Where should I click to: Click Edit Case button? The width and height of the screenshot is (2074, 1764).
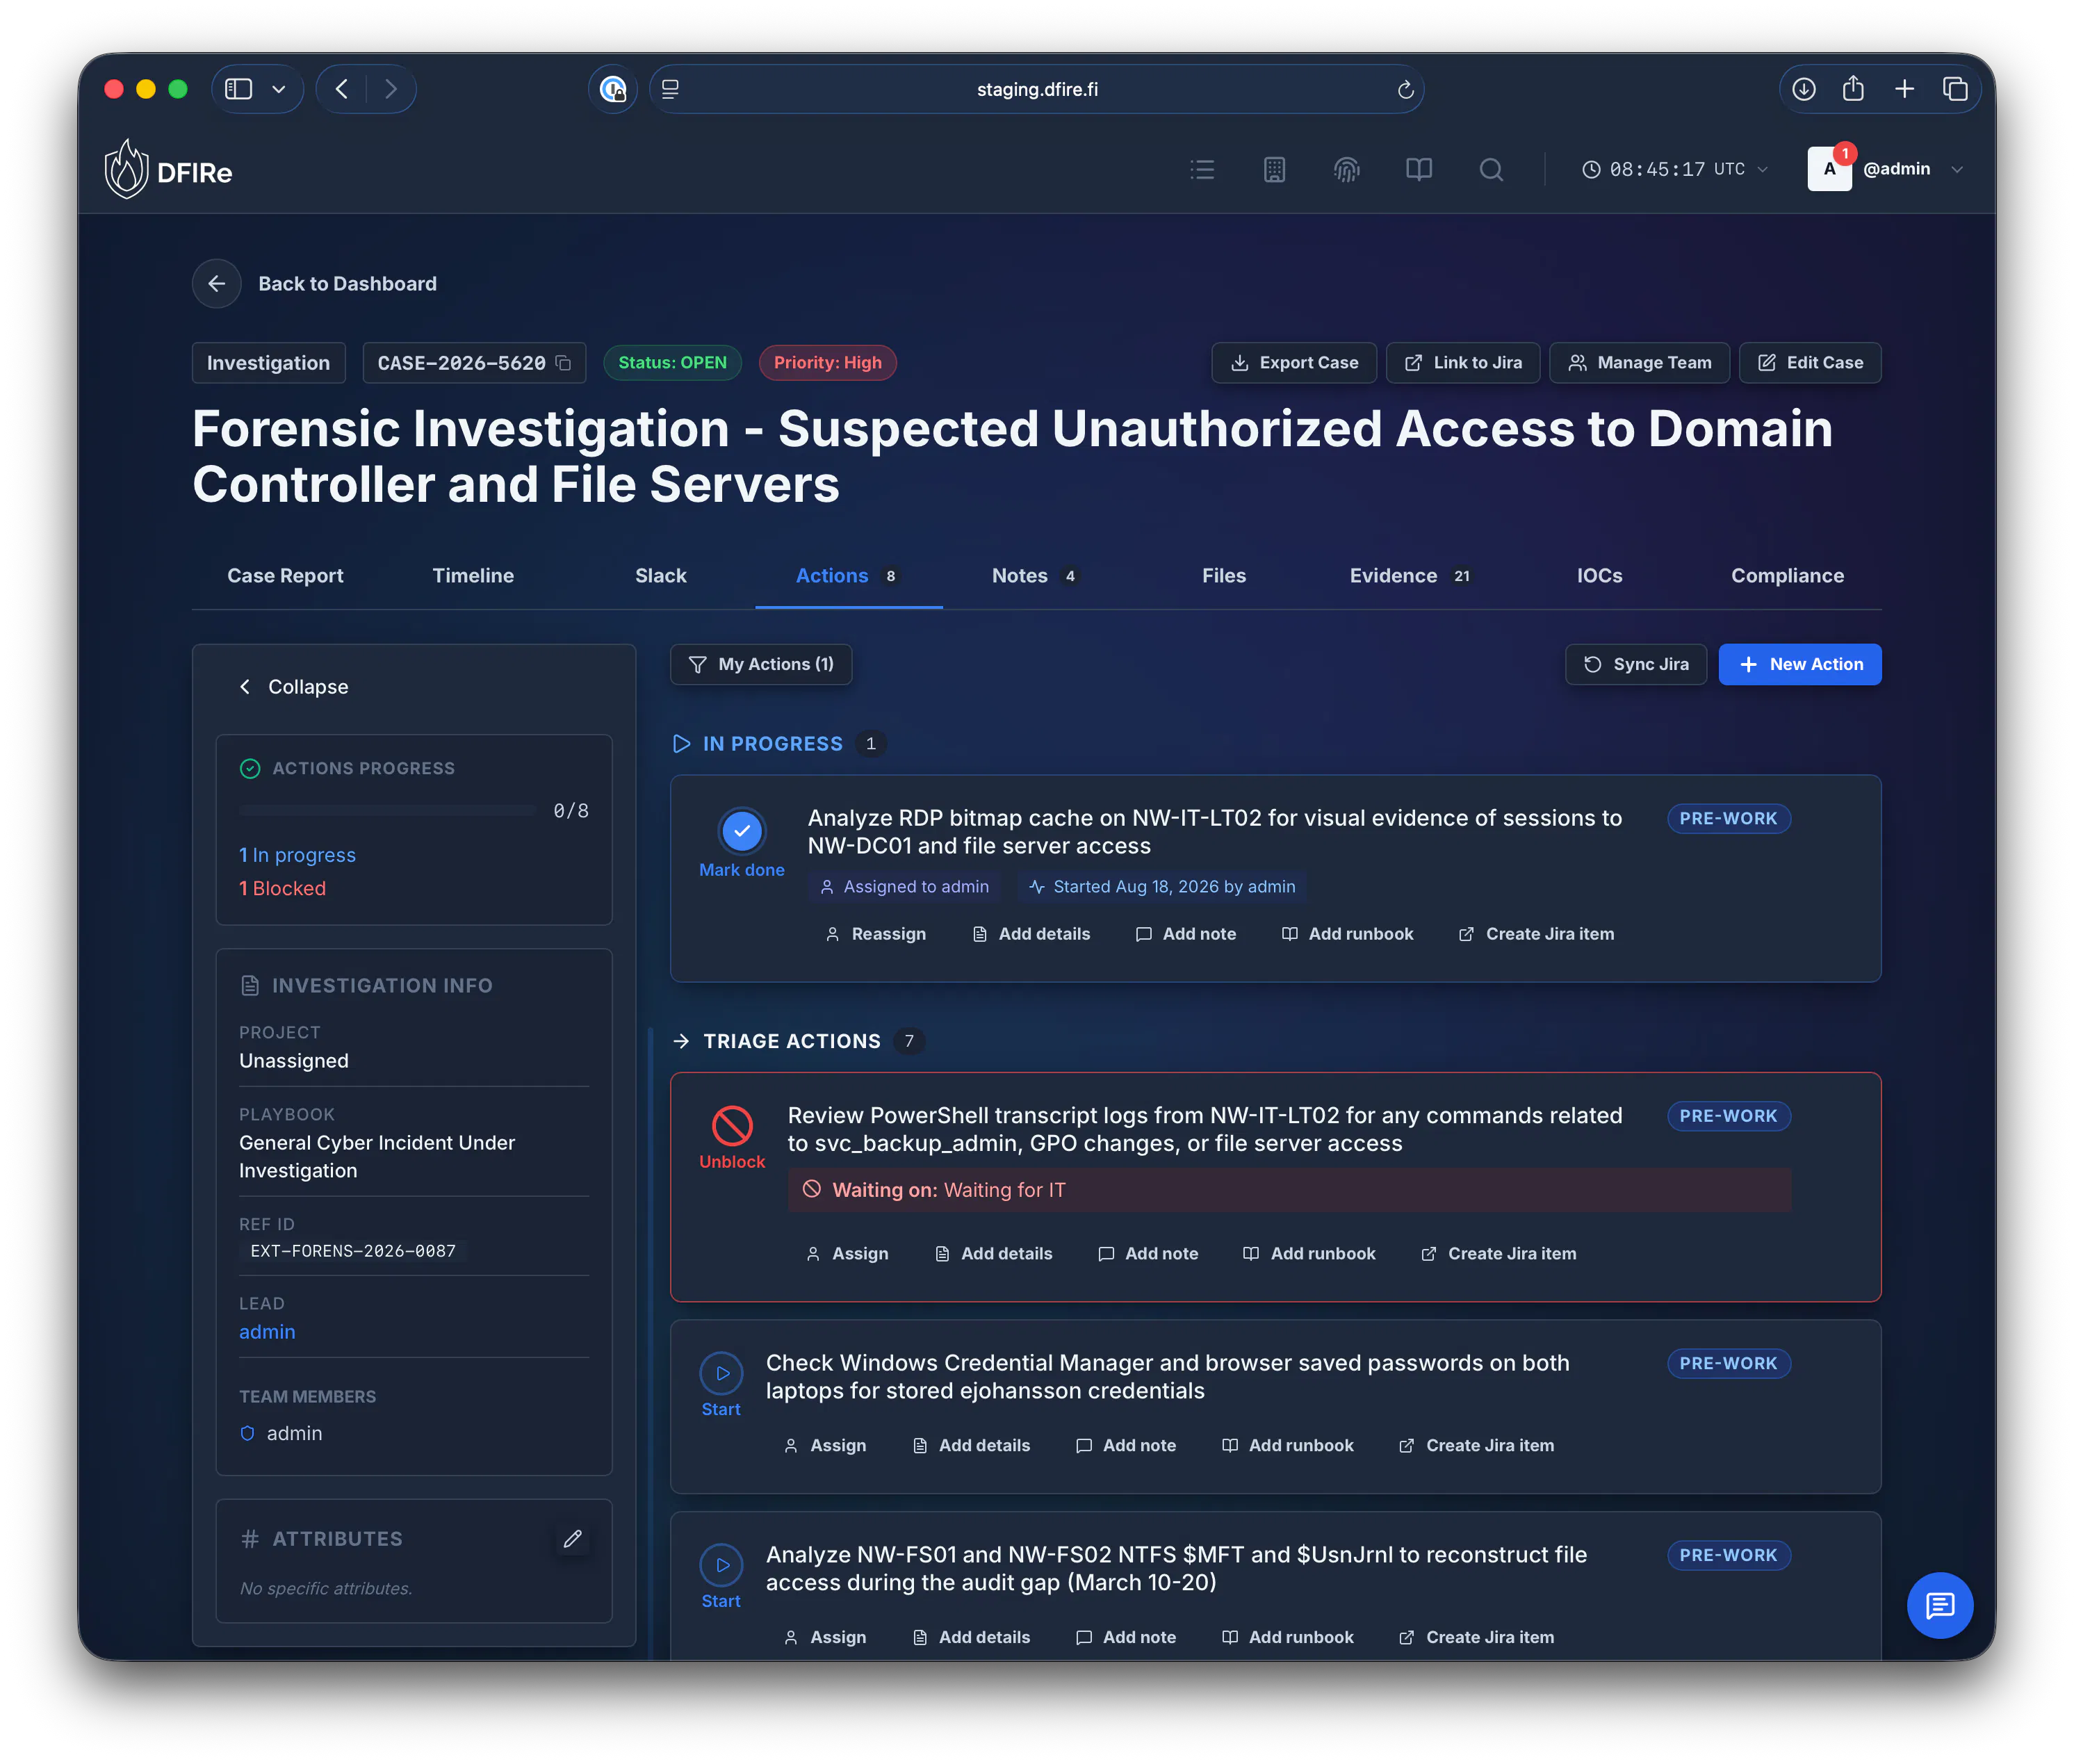click(x=1810, y=363)
